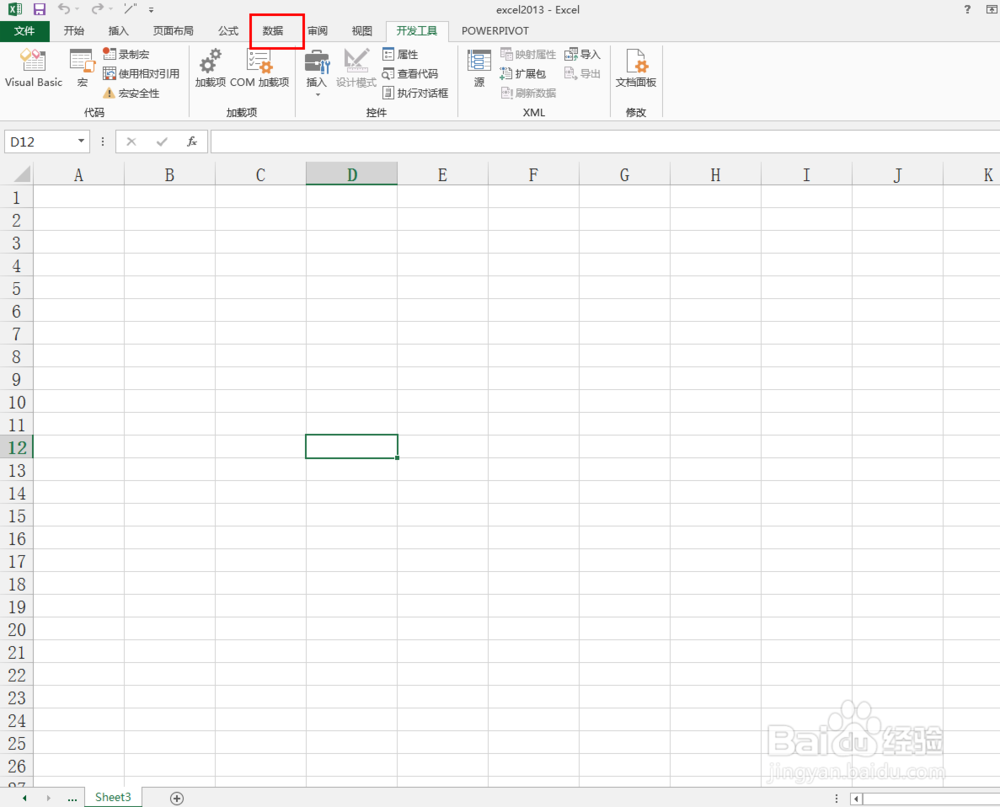Switch to the Page Layout (页面布局) tab
1000x807 pixels.
coord(173,31)
